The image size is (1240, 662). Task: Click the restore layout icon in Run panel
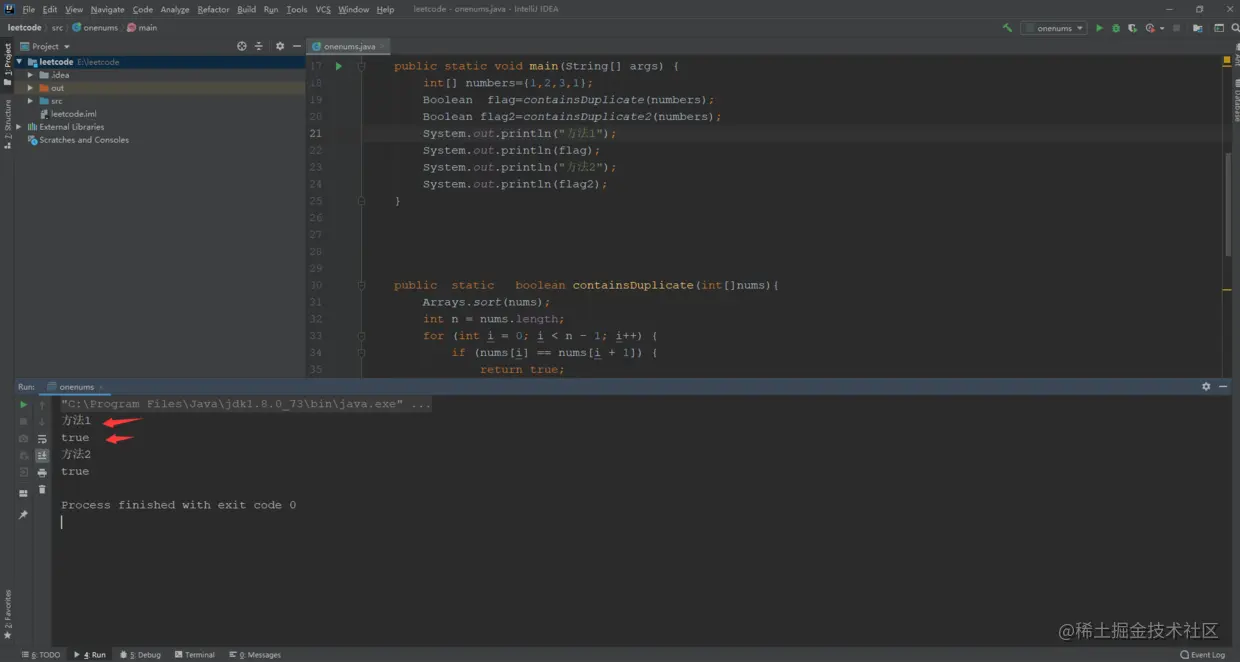tap(23, 493)
